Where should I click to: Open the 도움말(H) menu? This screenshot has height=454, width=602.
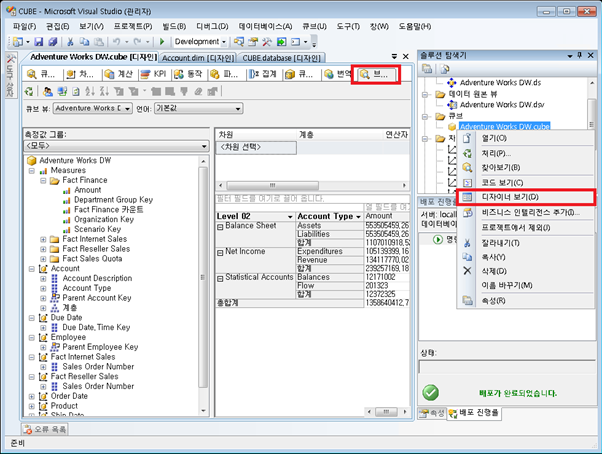(414, 26)
